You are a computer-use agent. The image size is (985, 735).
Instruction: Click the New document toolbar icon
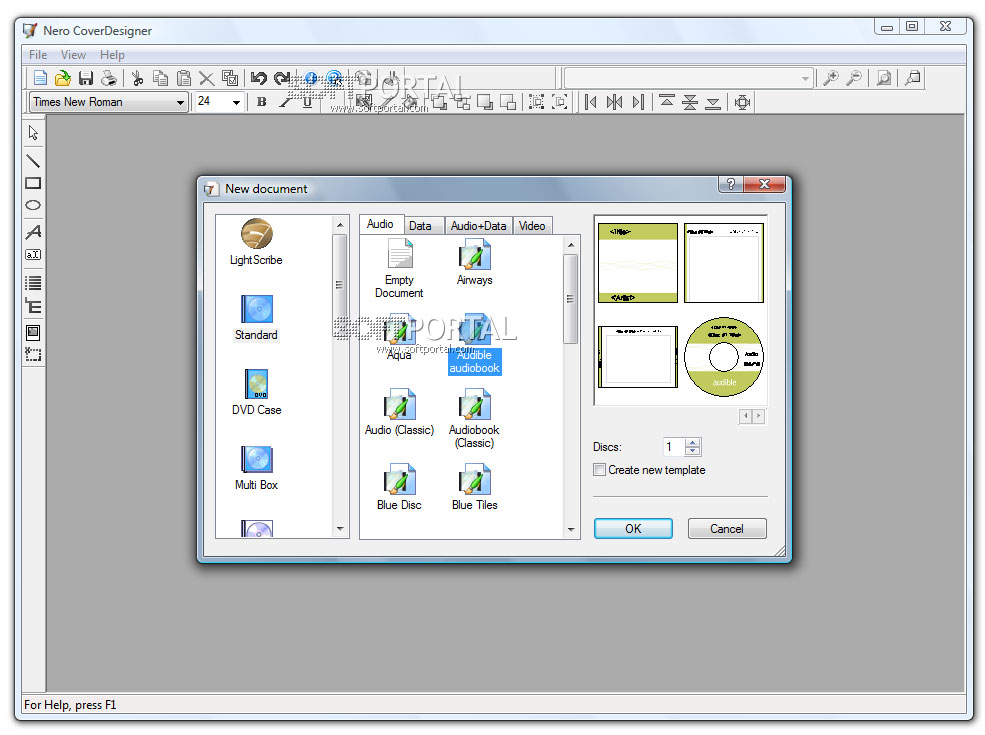point(40,78)
